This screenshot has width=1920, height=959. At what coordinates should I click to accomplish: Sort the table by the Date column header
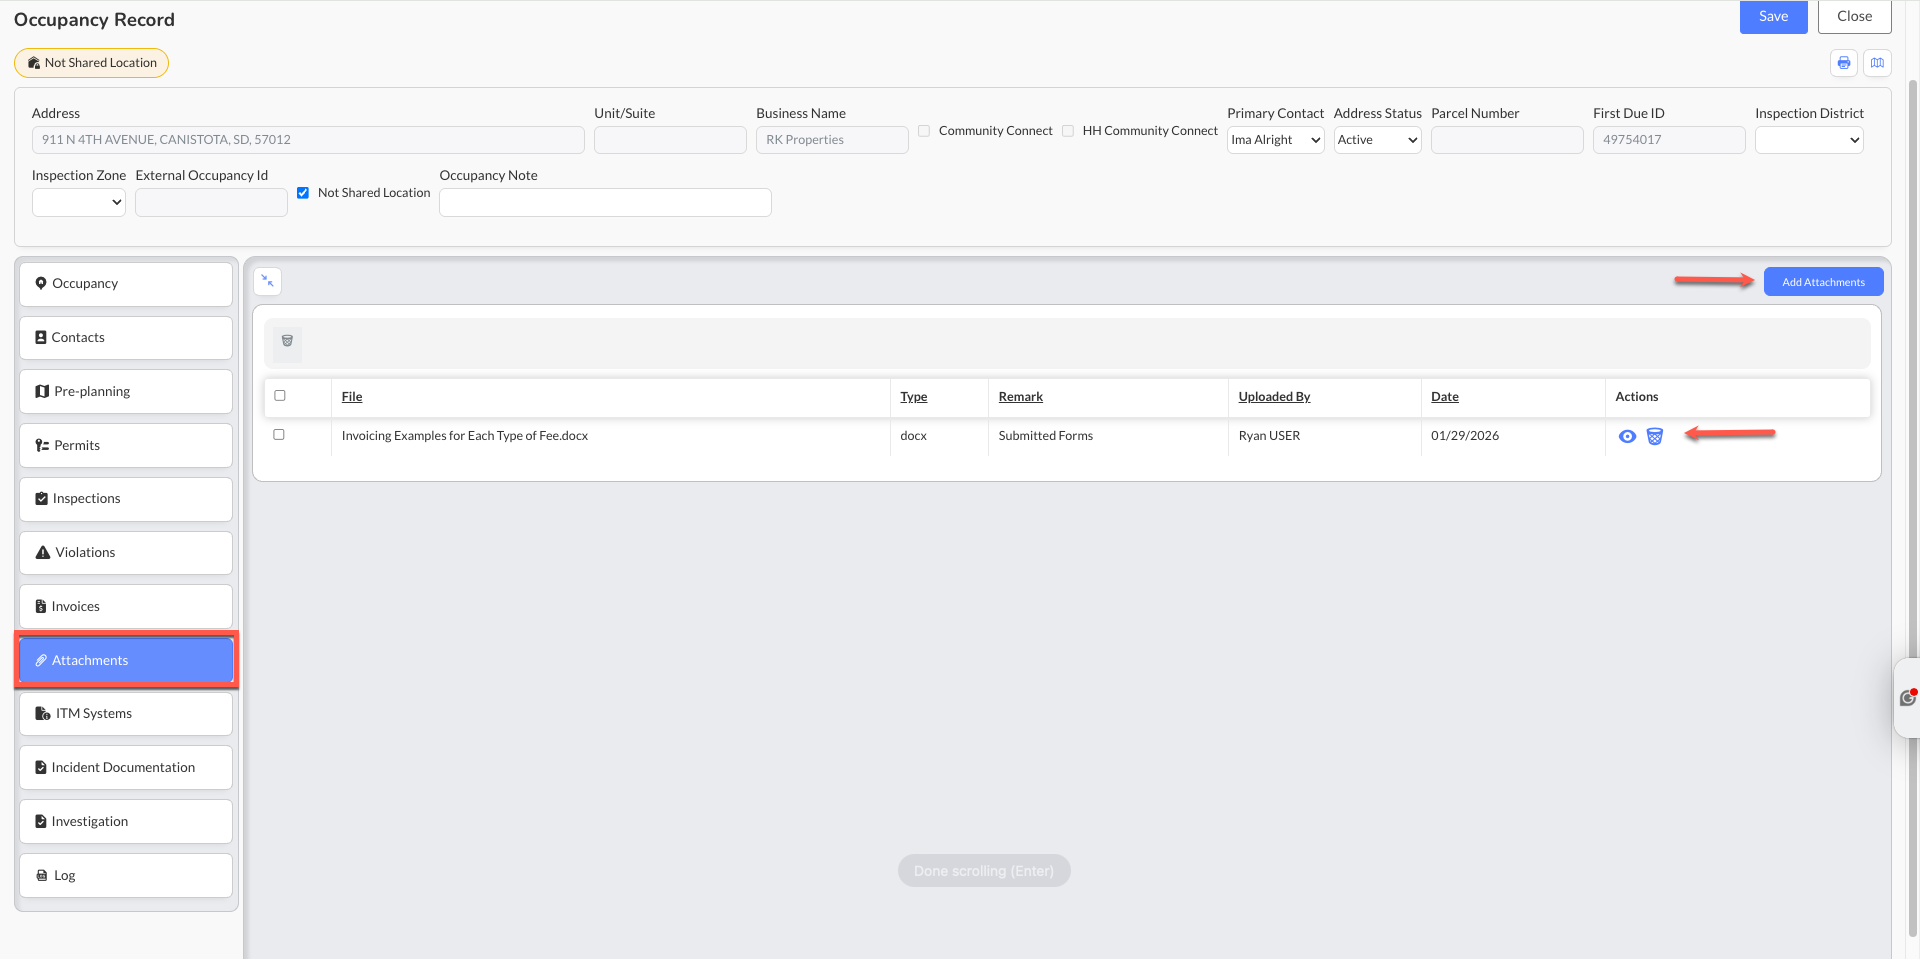[x=1444, y=397]
